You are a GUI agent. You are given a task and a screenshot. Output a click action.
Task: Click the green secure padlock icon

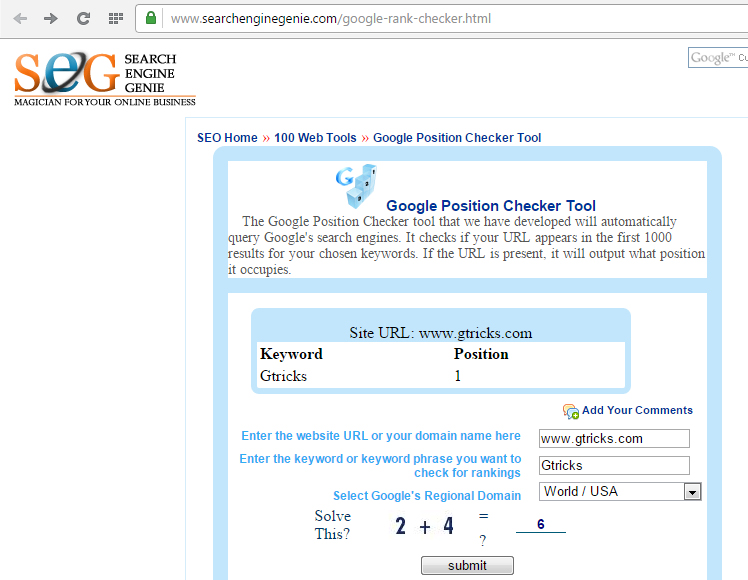(151, 18)
